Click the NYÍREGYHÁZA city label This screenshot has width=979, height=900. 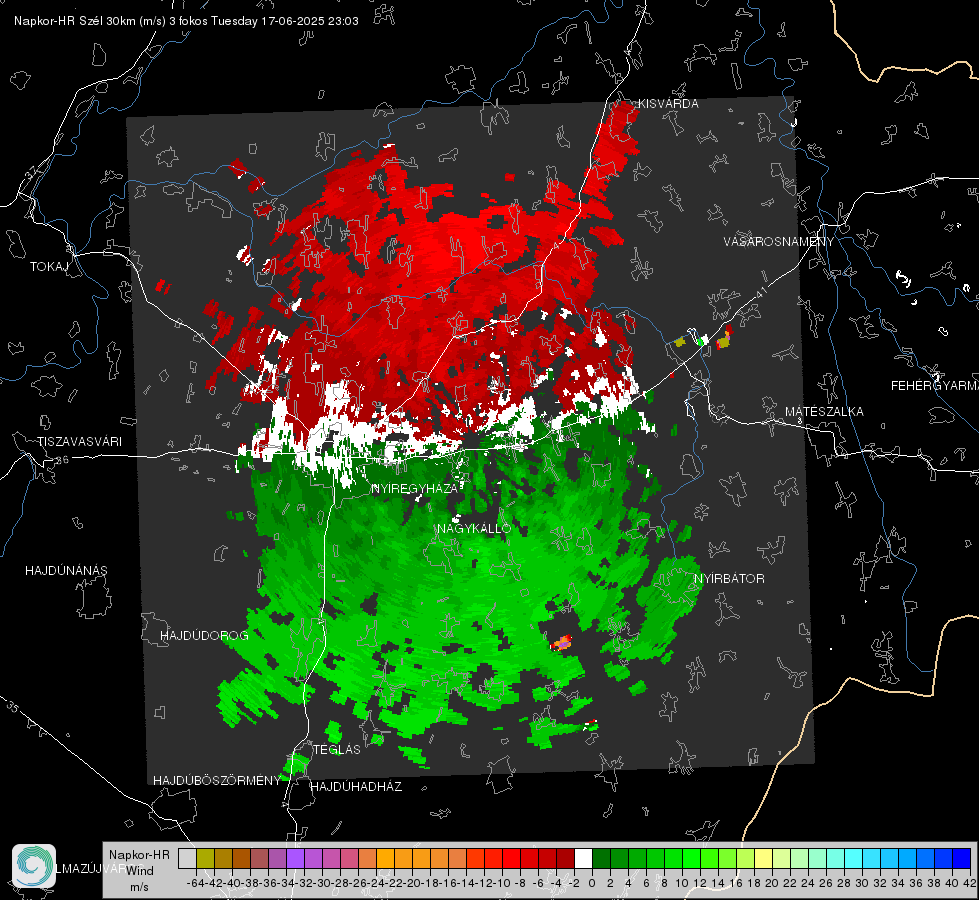415,488
